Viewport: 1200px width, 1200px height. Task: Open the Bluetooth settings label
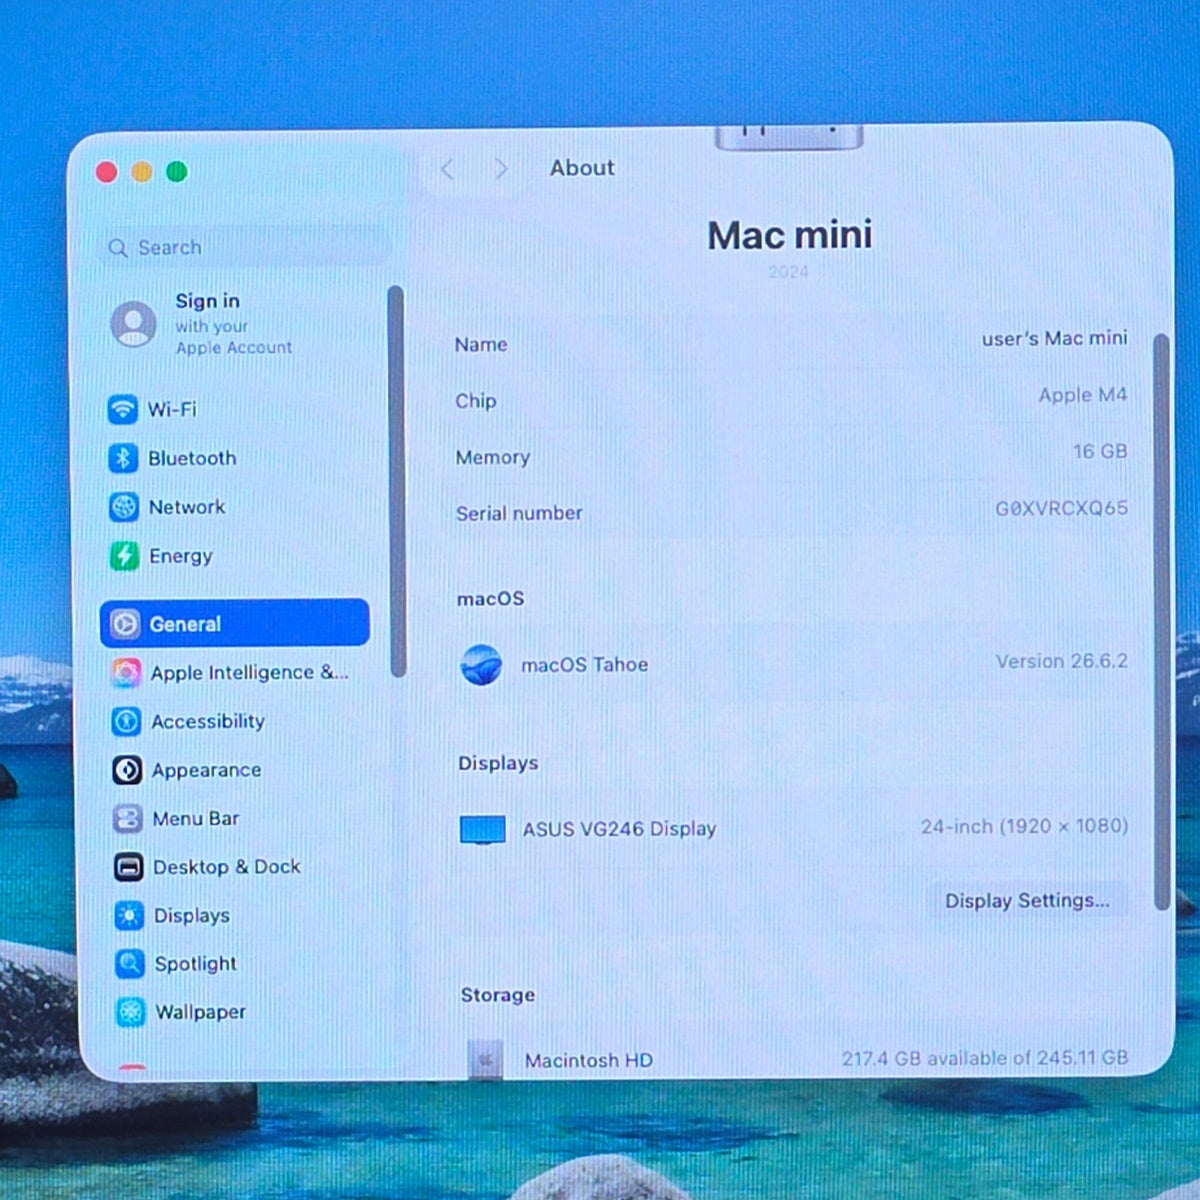point(192,458)
